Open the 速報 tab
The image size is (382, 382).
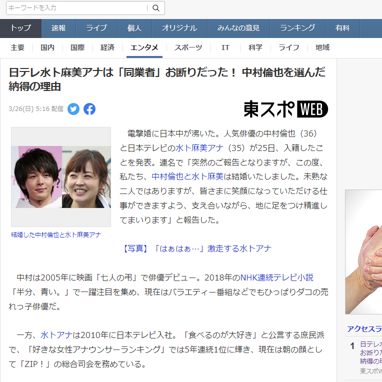click(59, 28)
